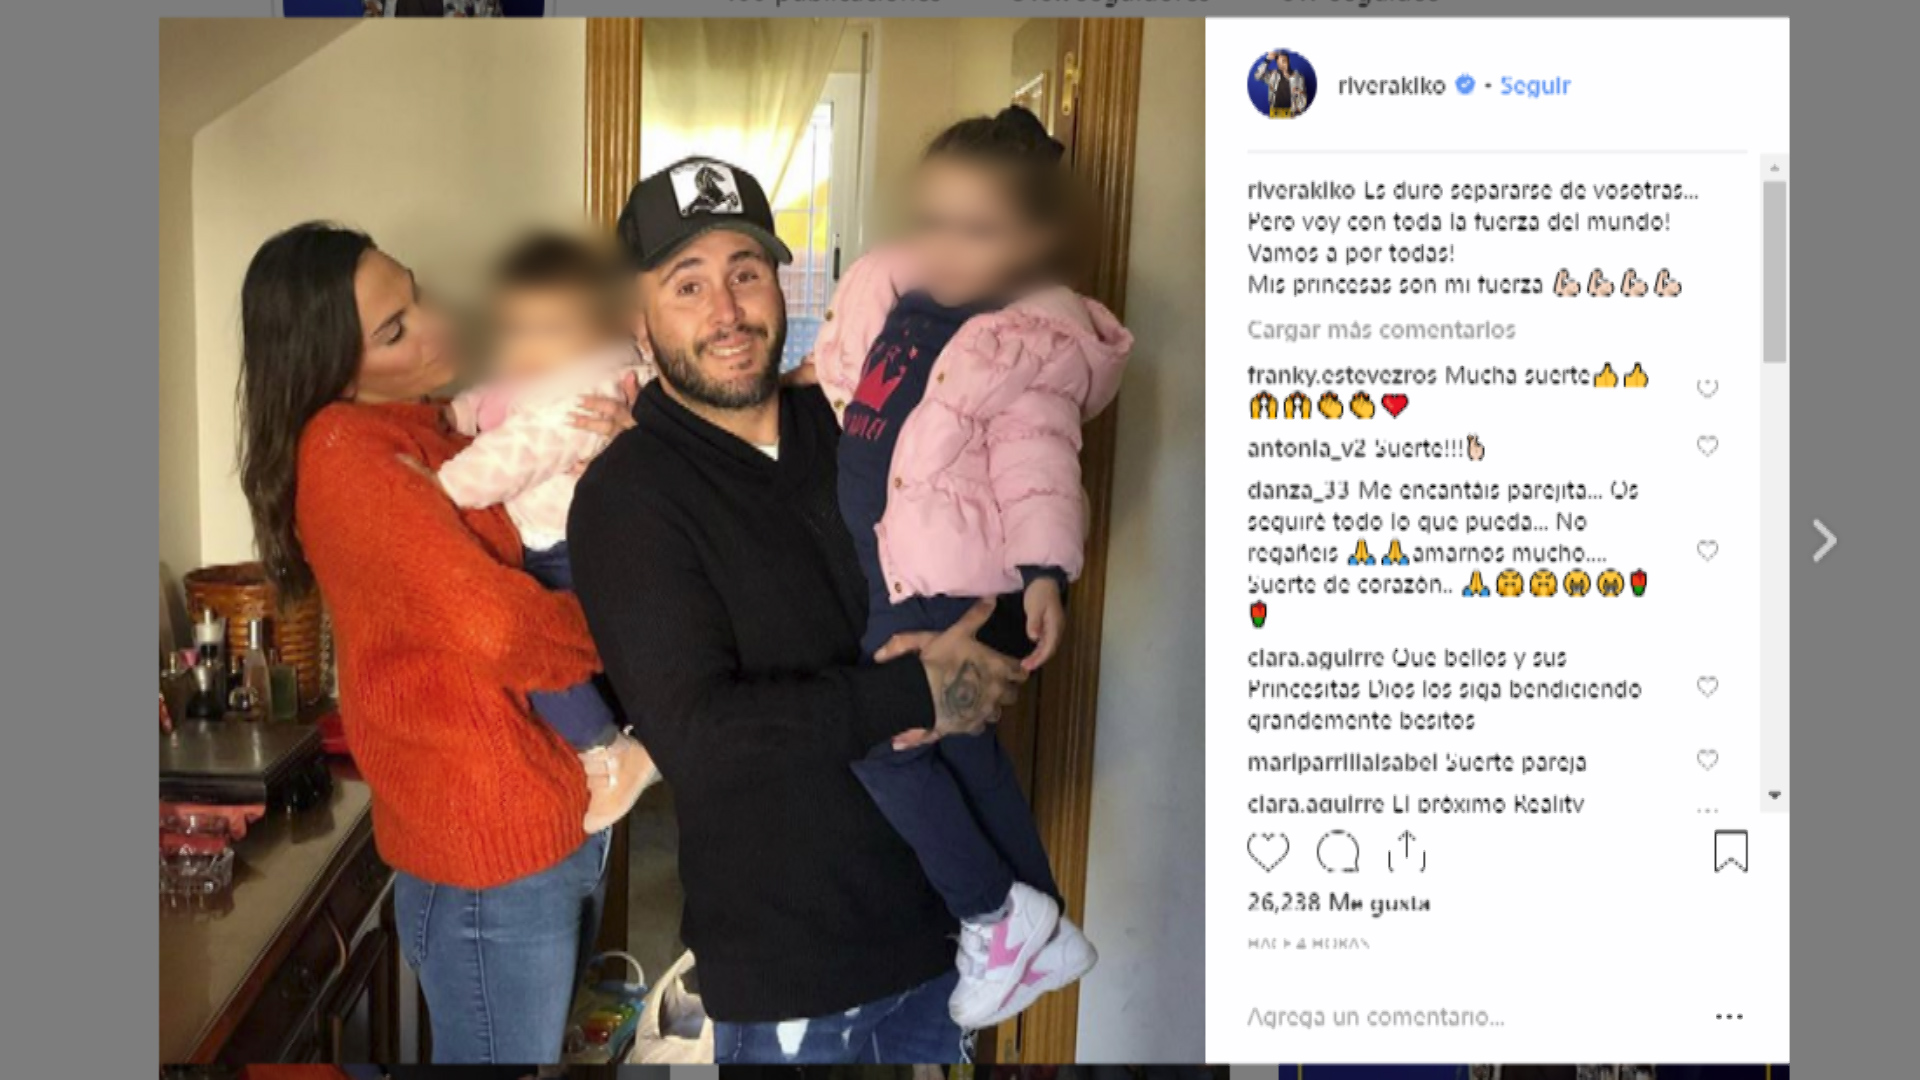Like mariparrillaisabel comment

pyautogui.click(x=1707, y=760)
